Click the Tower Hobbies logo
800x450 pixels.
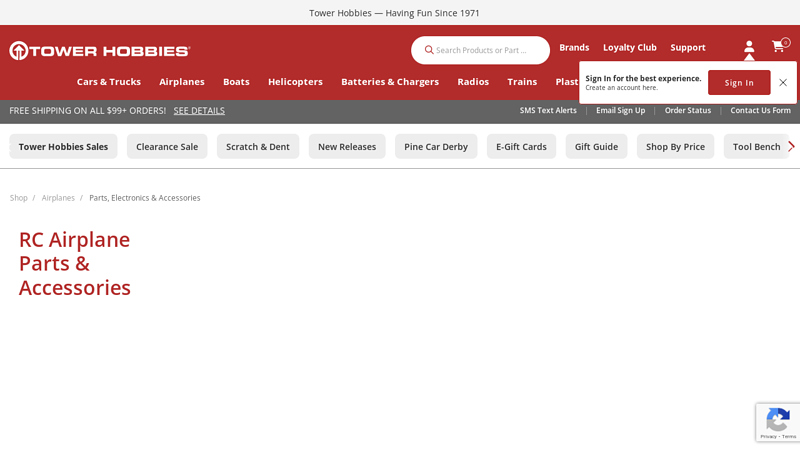tap(100, 51)
